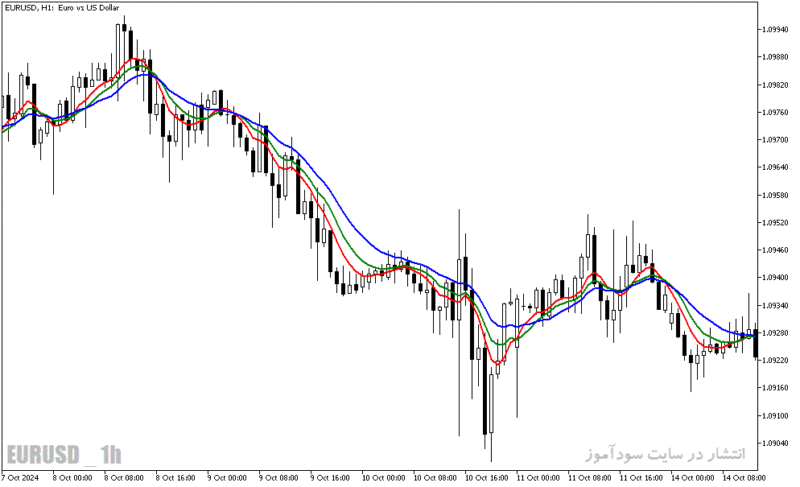
Task: Click the last black candle at right edge
Action: 756,343
